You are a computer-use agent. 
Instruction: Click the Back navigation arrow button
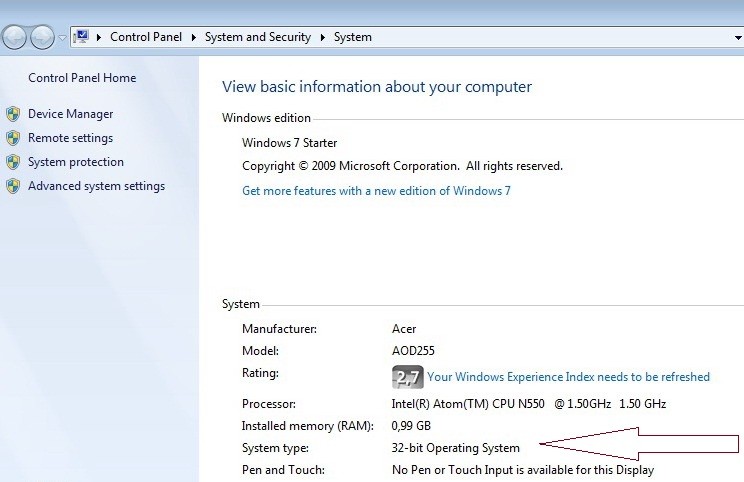tap(15, 37)
